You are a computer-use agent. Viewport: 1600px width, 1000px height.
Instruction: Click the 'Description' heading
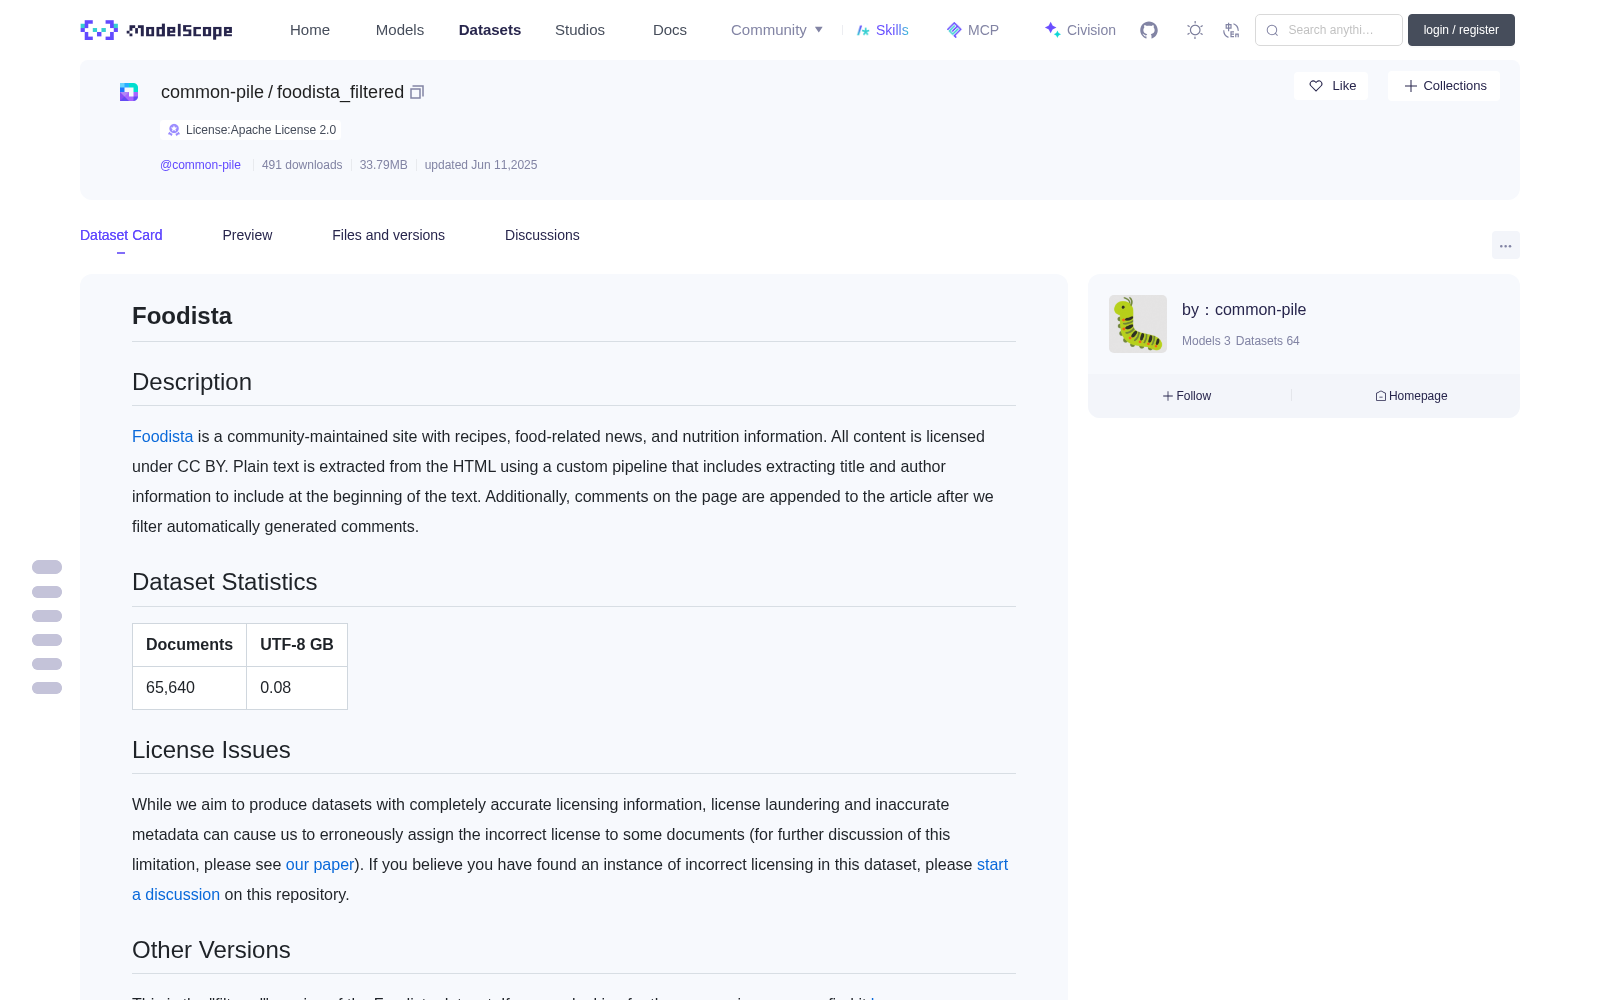tap(192, 382)
